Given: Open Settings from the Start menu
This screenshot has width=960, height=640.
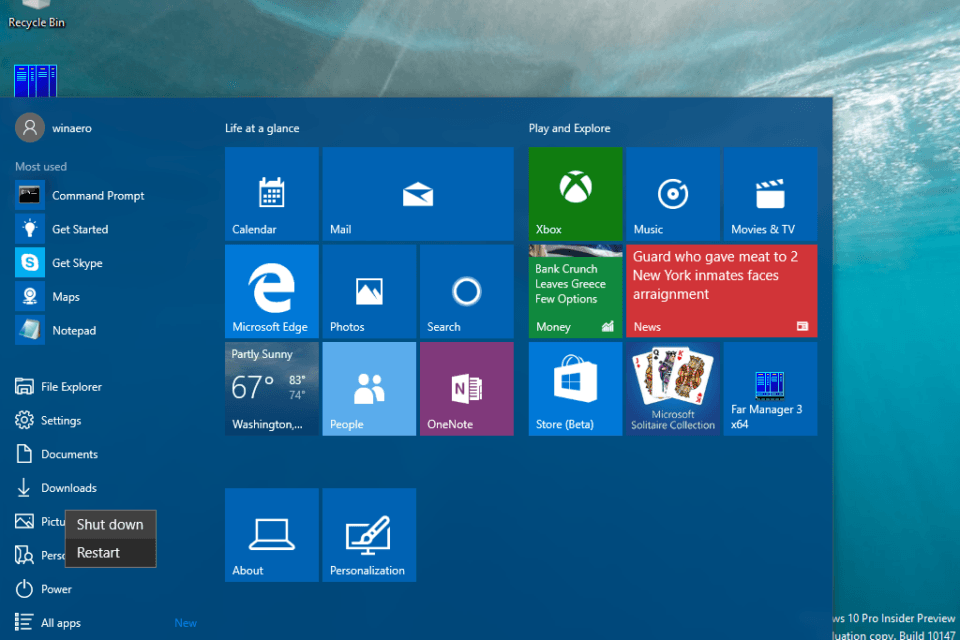Looking at the screenshot, I should 60,421.
